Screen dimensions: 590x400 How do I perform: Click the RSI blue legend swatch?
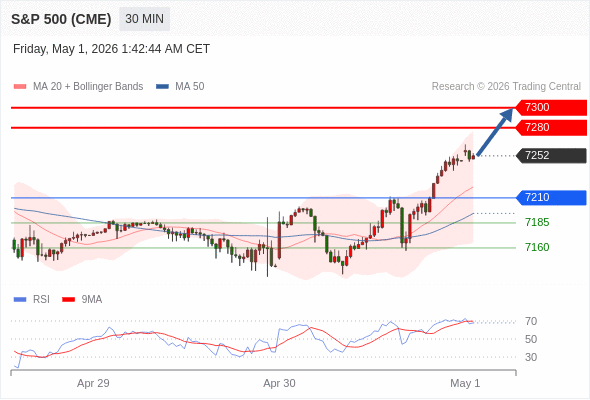coord(20,300)
